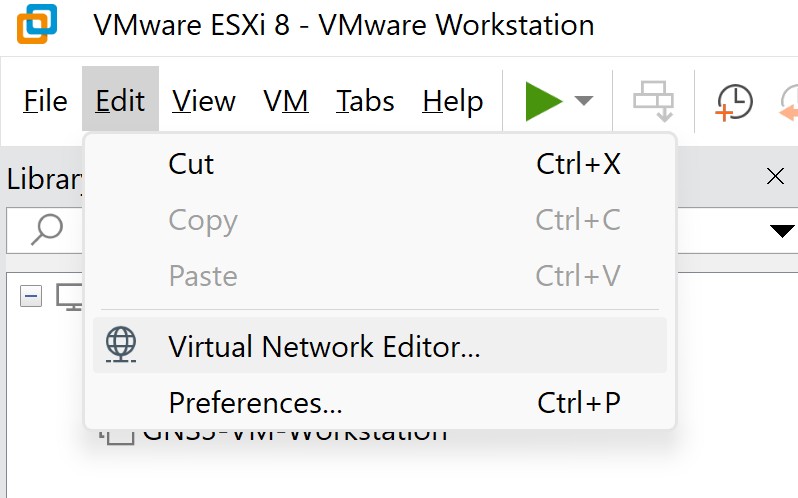Open the Tabs menu
The width and height of the screenshot is (798, 498).
click(x=365, y=101)
